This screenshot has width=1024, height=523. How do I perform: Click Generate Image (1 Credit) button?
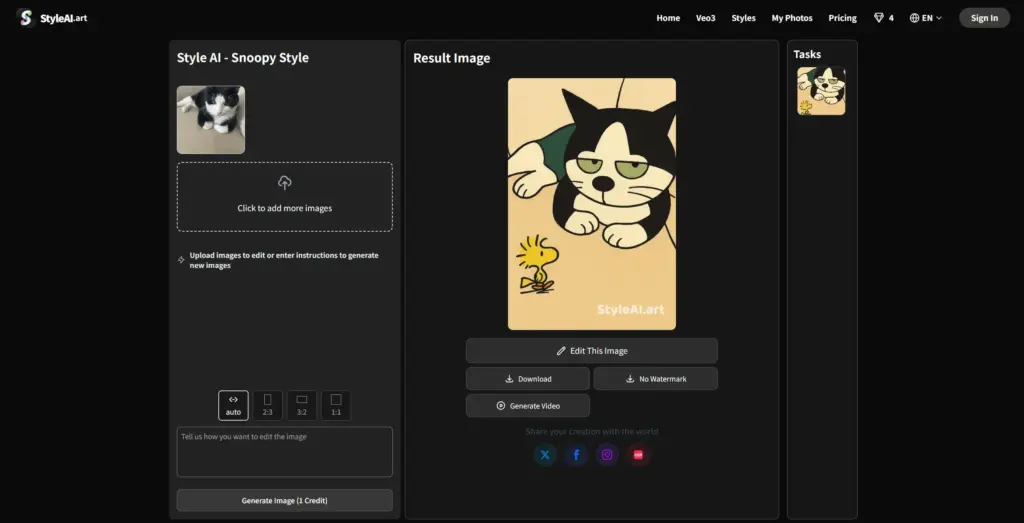click(285, 501)
